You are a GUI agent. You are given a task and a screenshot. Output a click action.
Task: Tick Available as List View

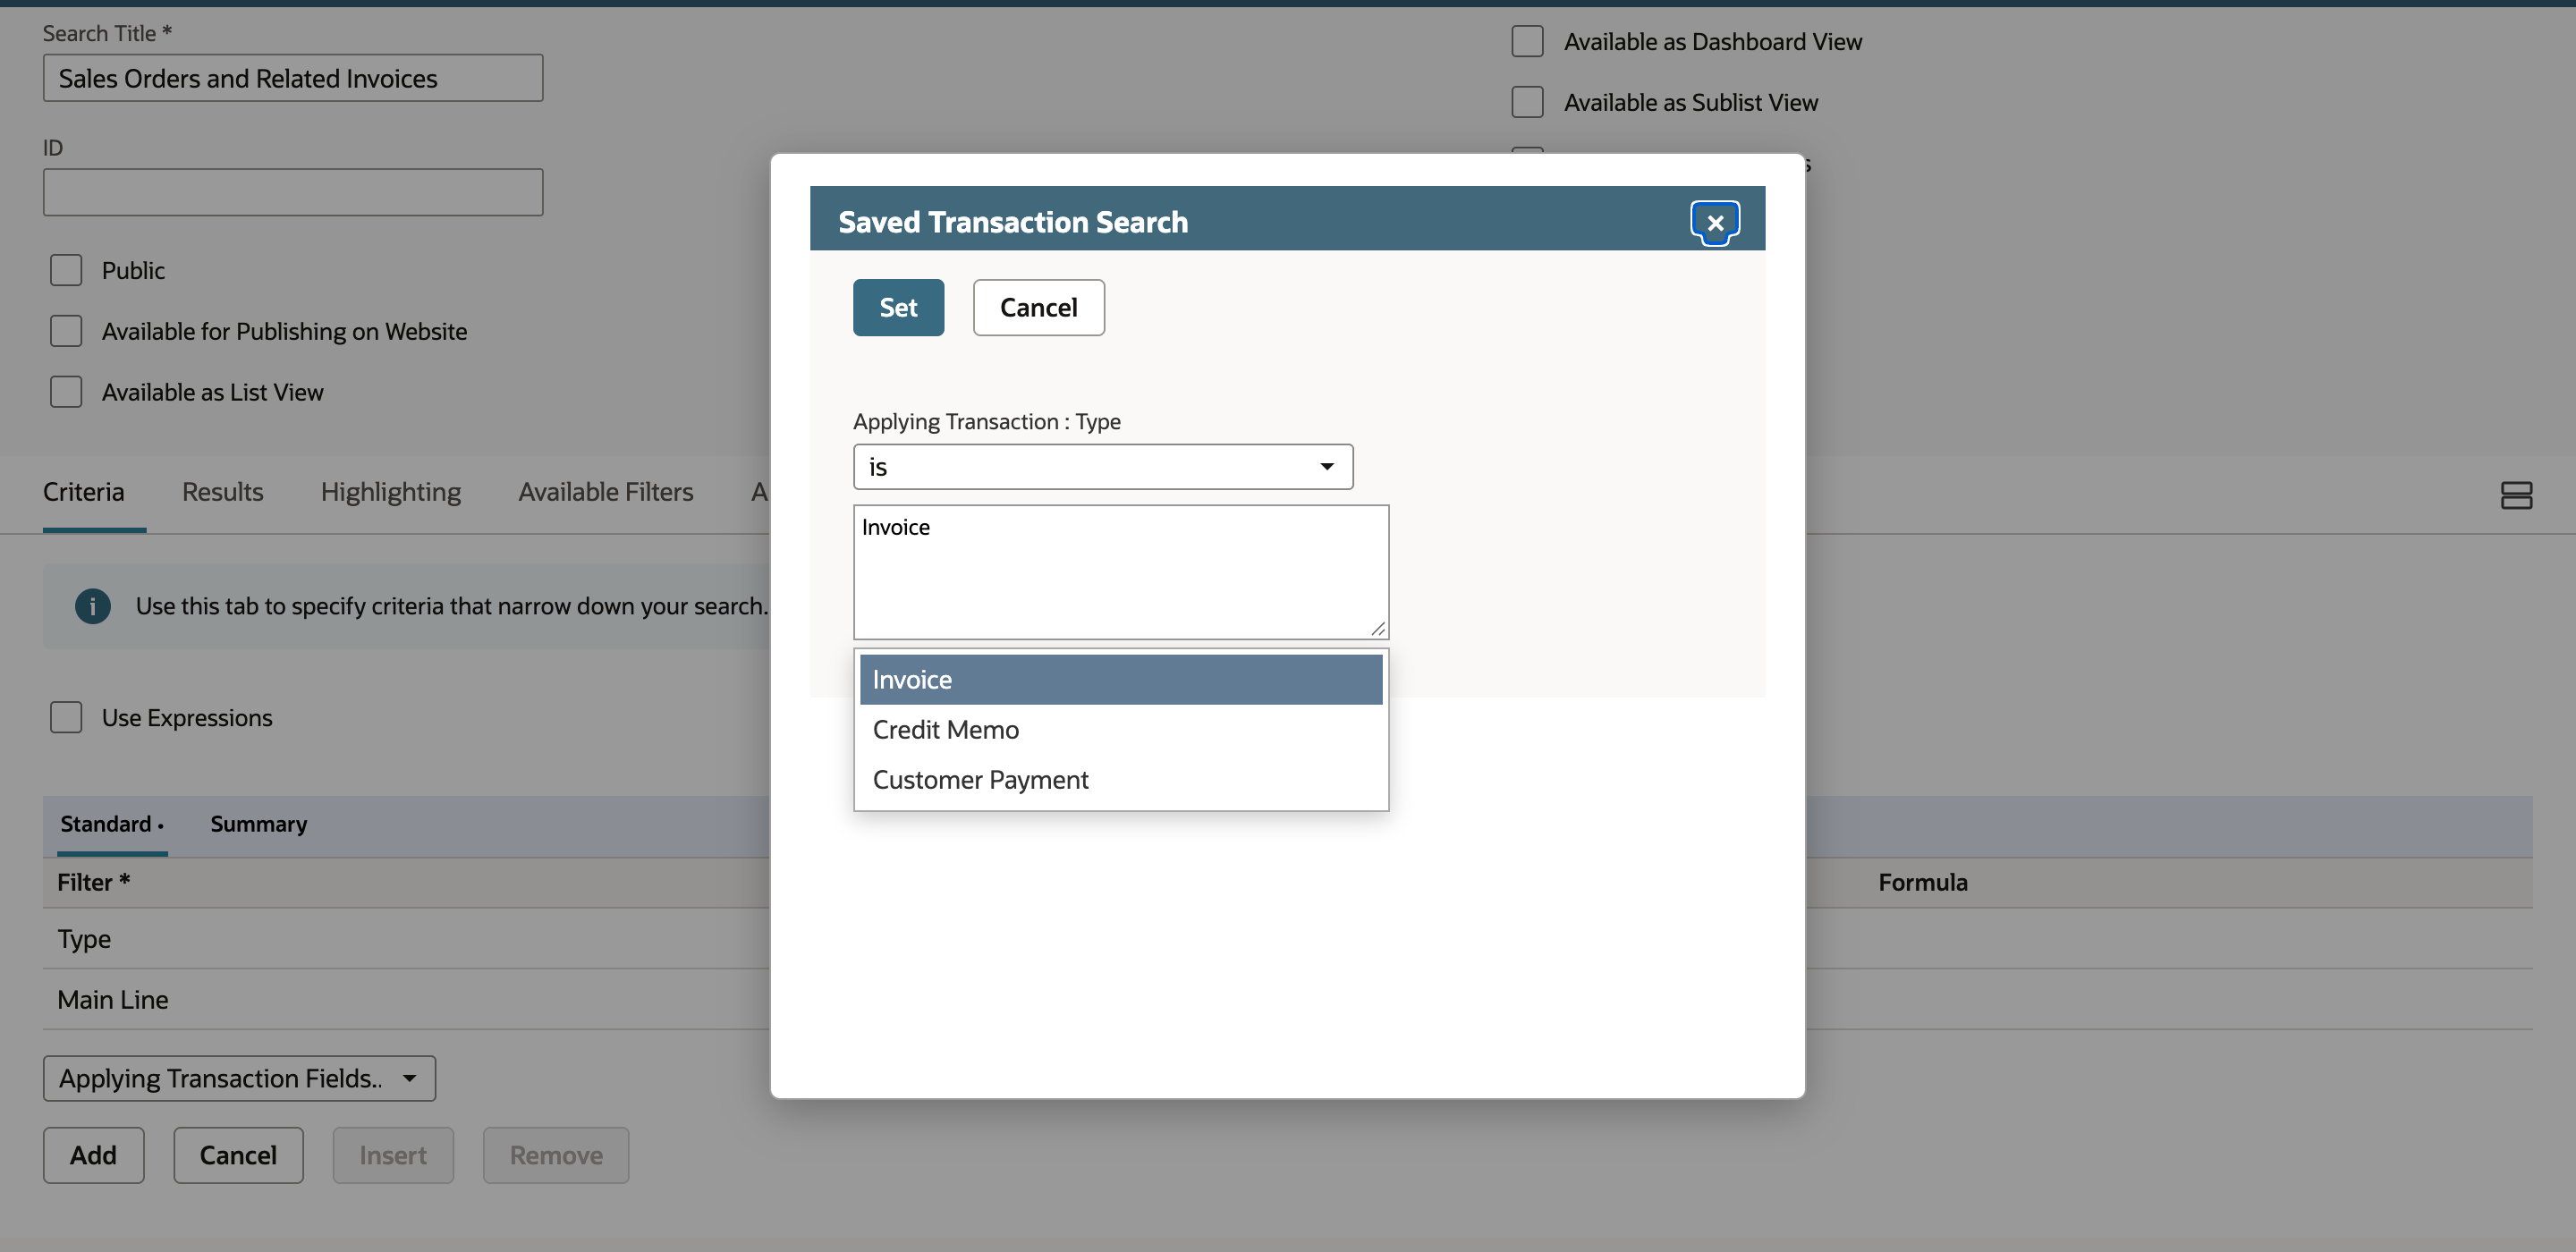coord(66,392)
